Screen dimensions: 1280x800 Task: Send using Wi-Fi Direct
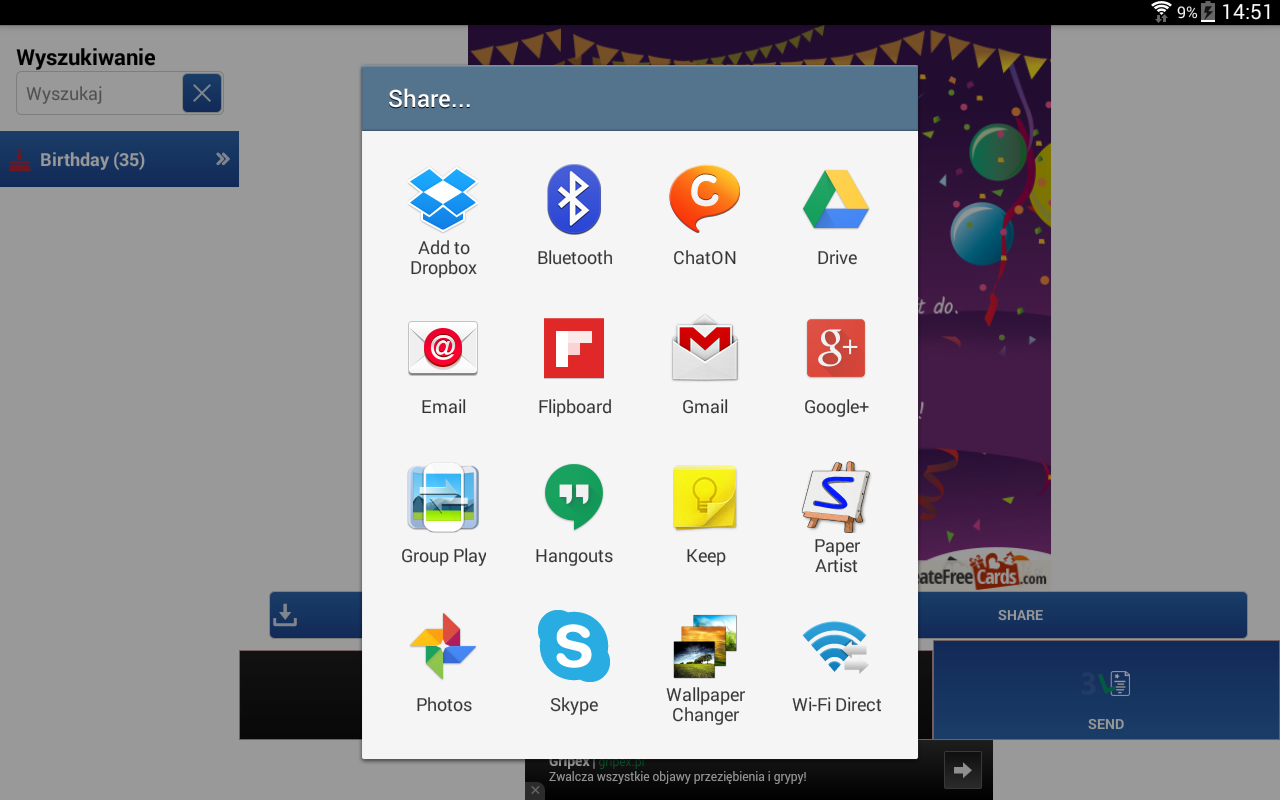[x=836, y=667]
